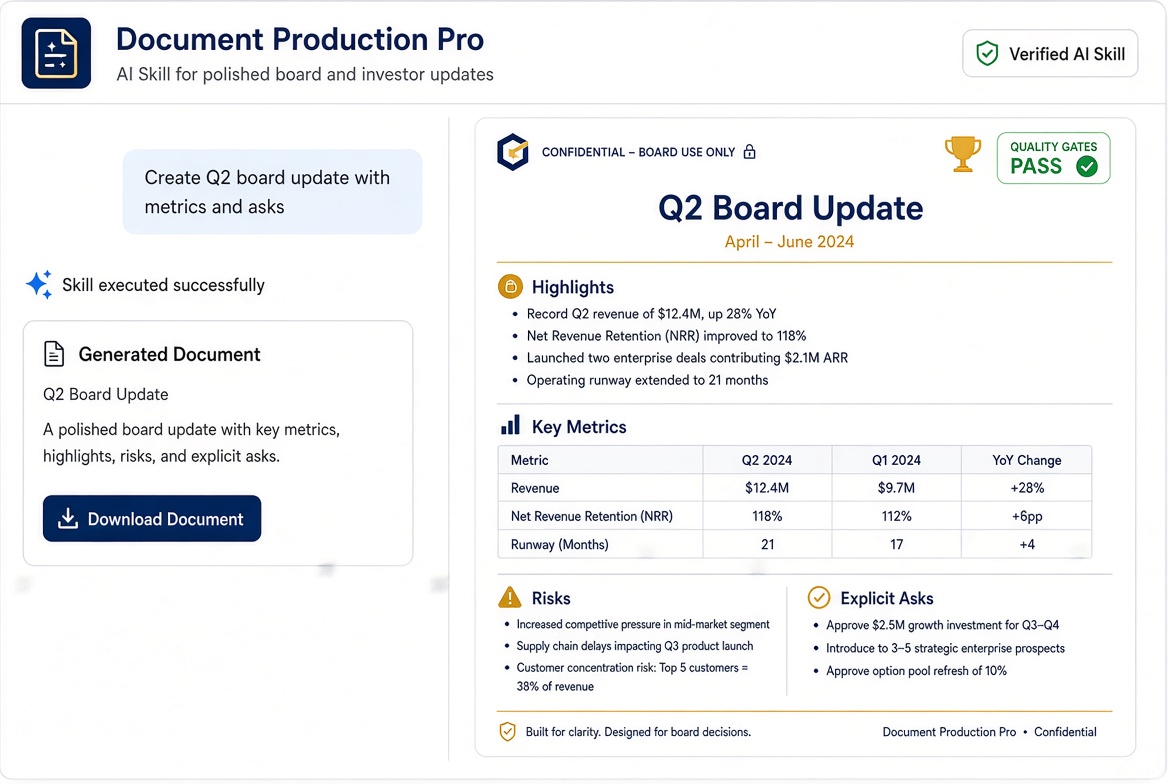The image size is (1168, 784).
Task: Click the blue sparkle icon beside Skill executed successfully
Action: [x=39, y=285]
